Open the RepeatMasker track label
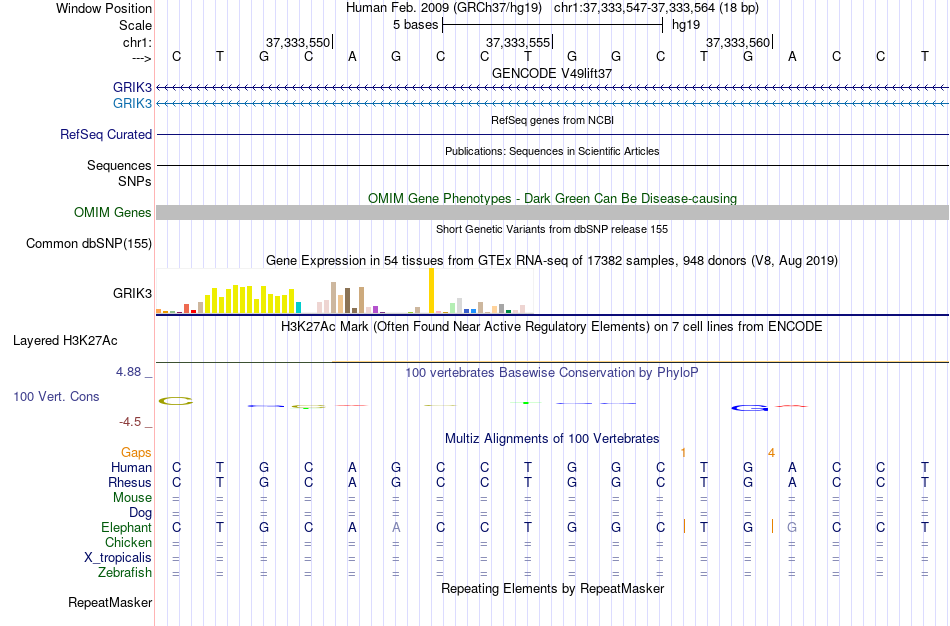 [x=110, y=602]
